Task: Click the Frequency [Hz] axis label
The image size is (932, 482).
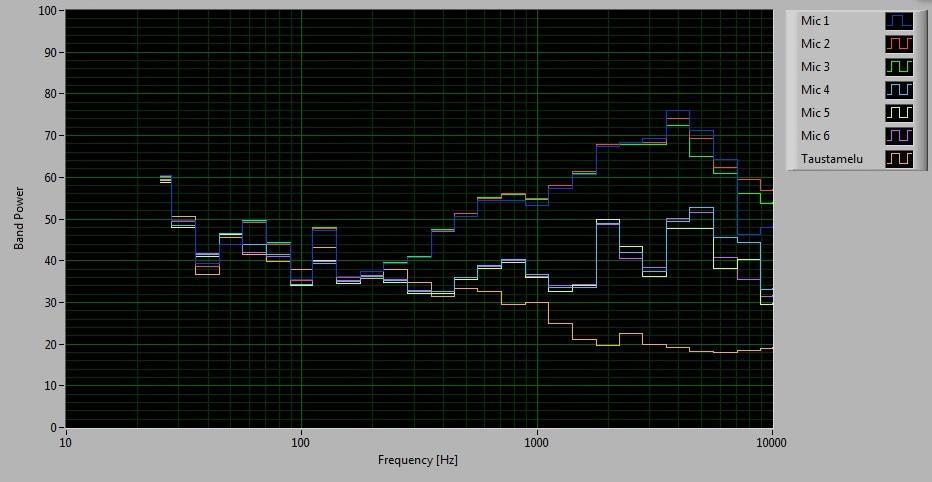Action: [418, 460]
